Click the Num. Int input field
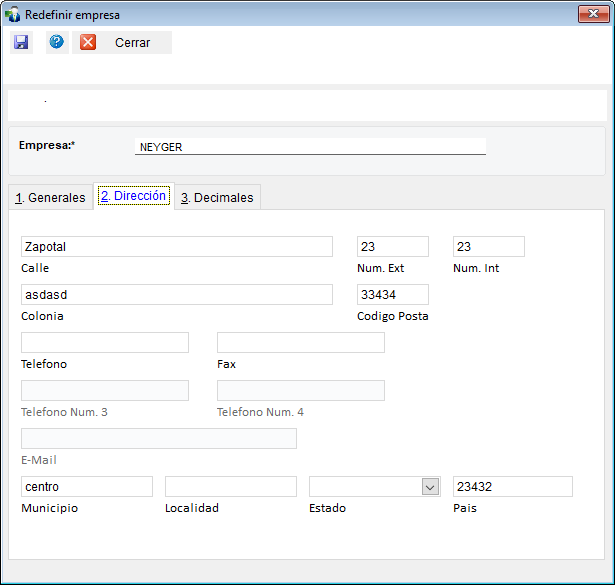This screenshot has width=615, height=585. (489, 247)
